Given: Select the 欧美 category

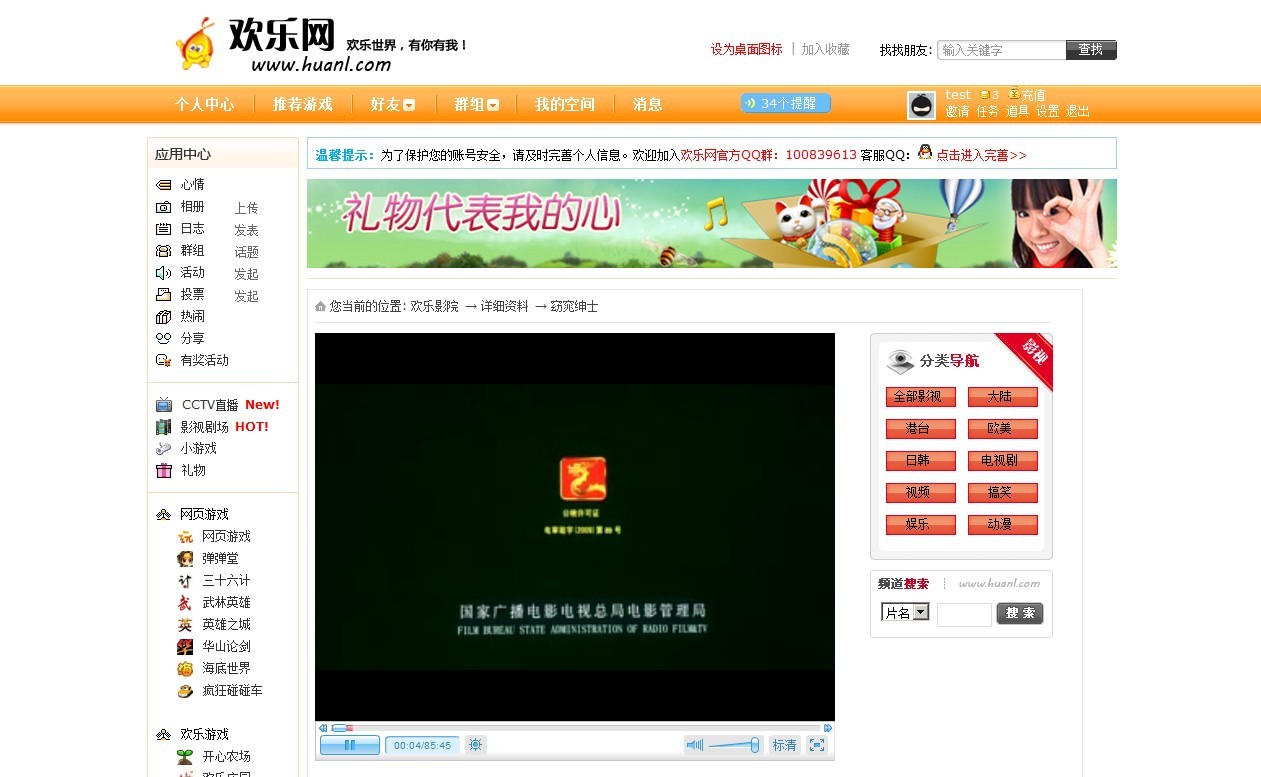Looking at the screenshot, I should coord(1002,429).
